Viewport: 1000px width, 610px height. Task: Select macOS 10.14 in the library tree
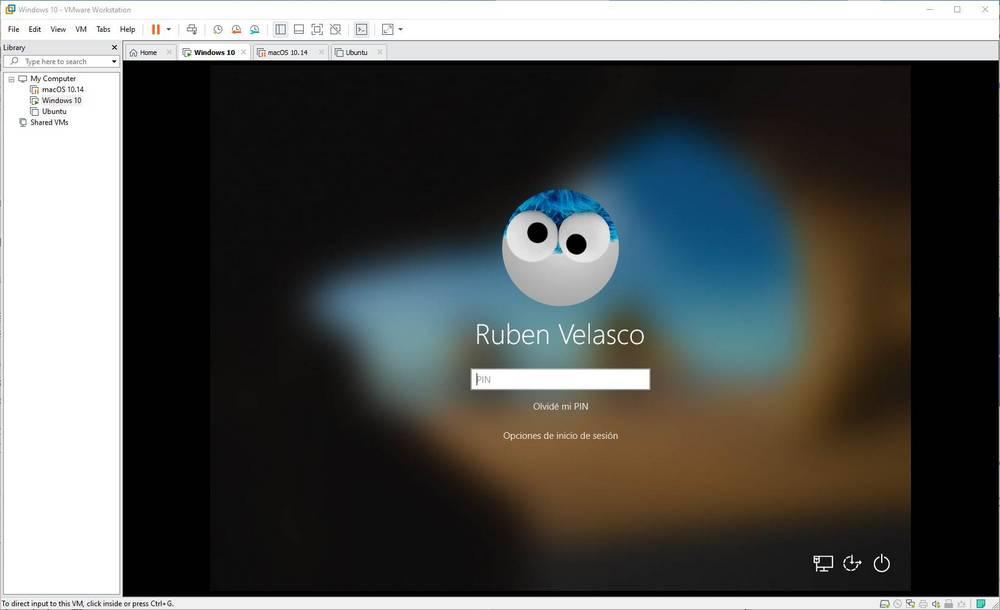62,89
